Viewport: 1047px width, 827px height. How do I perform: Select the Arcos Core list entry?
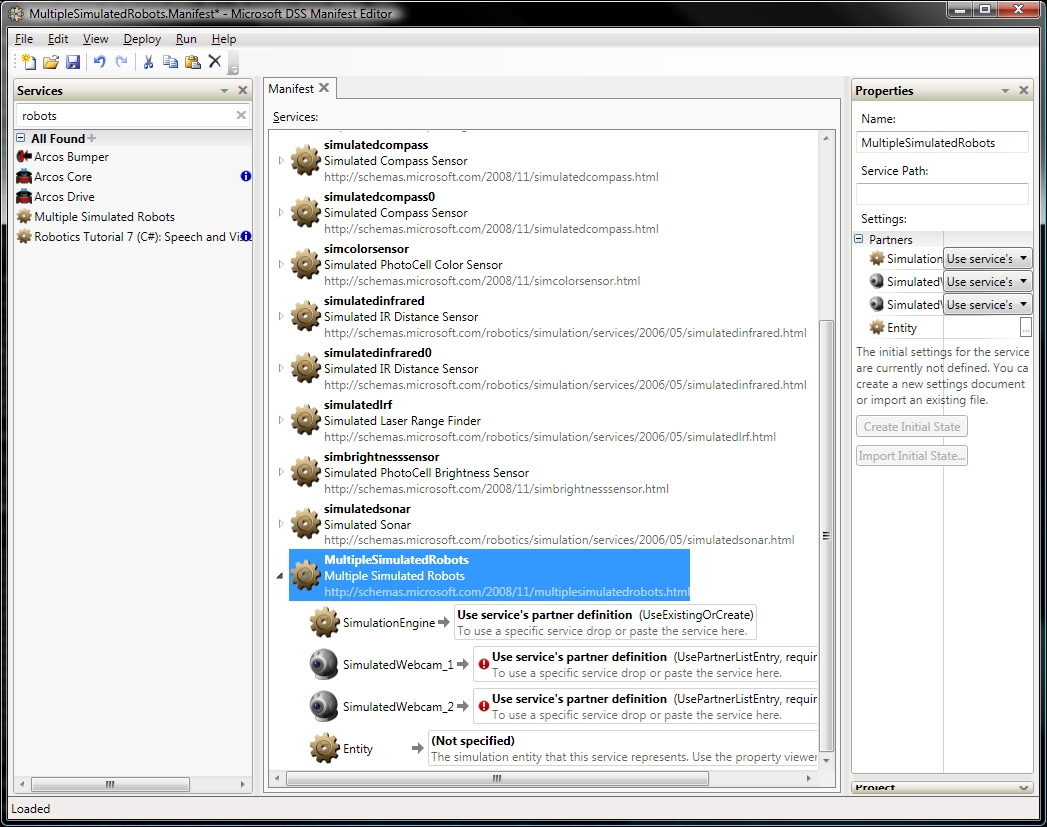click(x=63, y=176)
